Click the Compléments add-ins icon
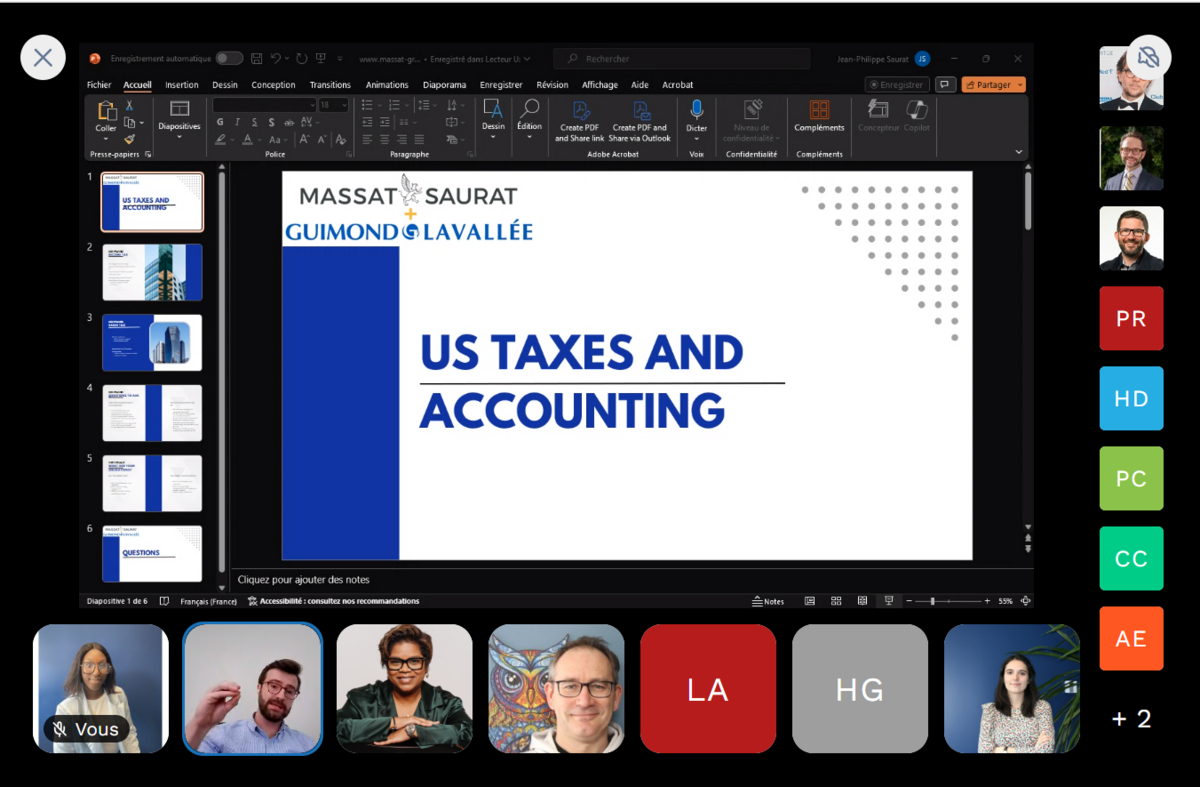 [x=819, y=110]
